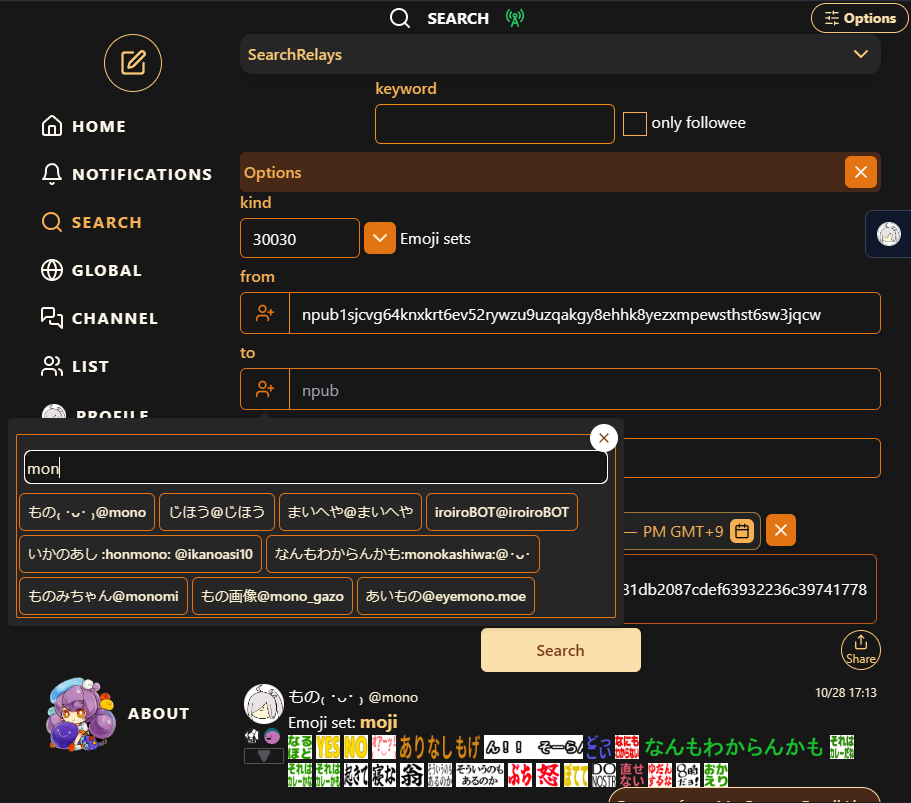Click the small purple badge under the avatar
This screenshot has width=911, height=803.
tap(272, 737)
